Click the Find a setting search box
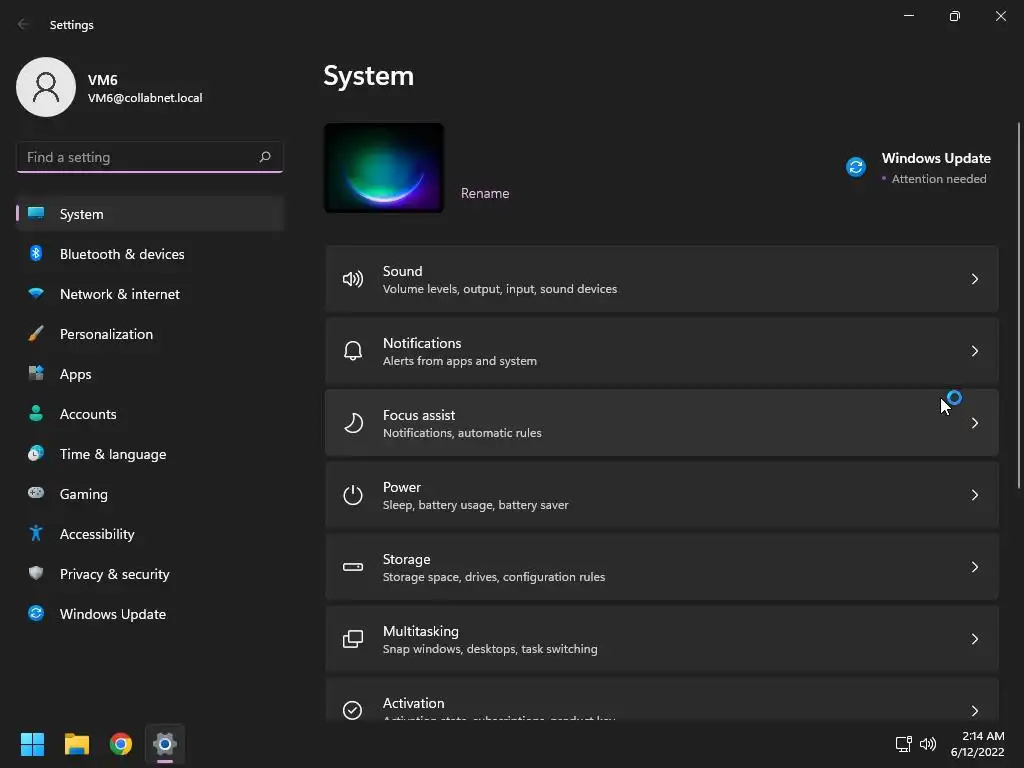Screen dimensions: 1024x768 click(x=138, y=157)
